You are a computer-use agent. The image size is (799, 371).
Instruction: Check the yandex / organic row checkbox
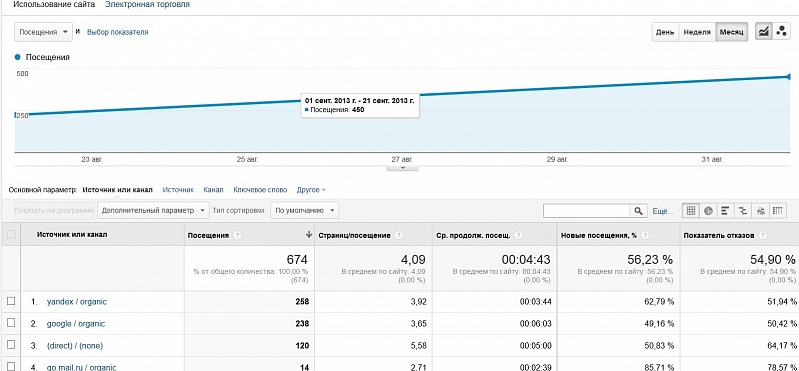point(11,301)
